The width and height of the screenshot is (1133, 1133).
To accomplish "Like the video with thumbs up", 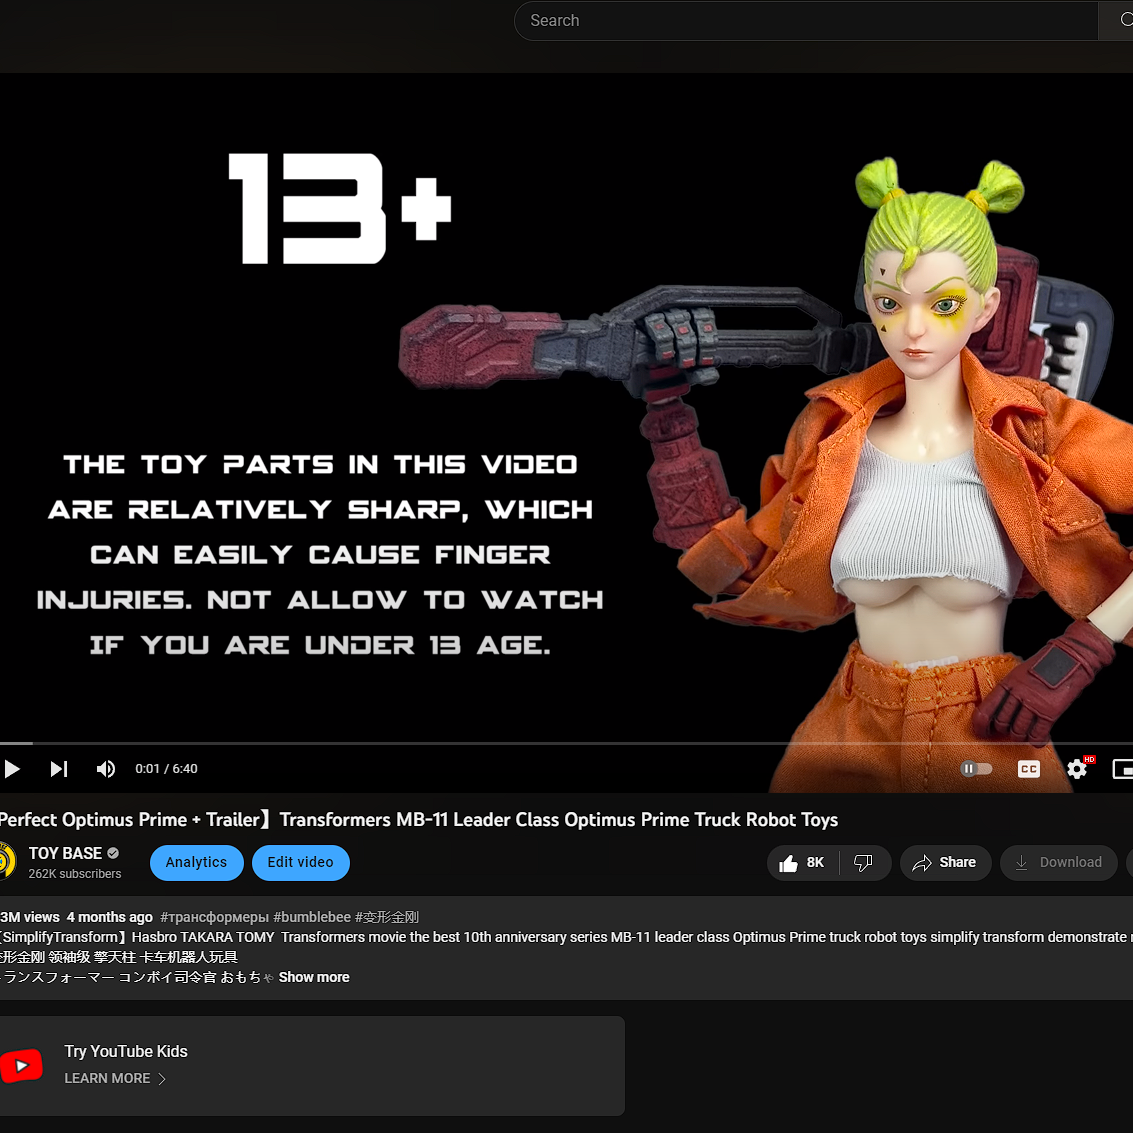I will [x=802, y=863].
